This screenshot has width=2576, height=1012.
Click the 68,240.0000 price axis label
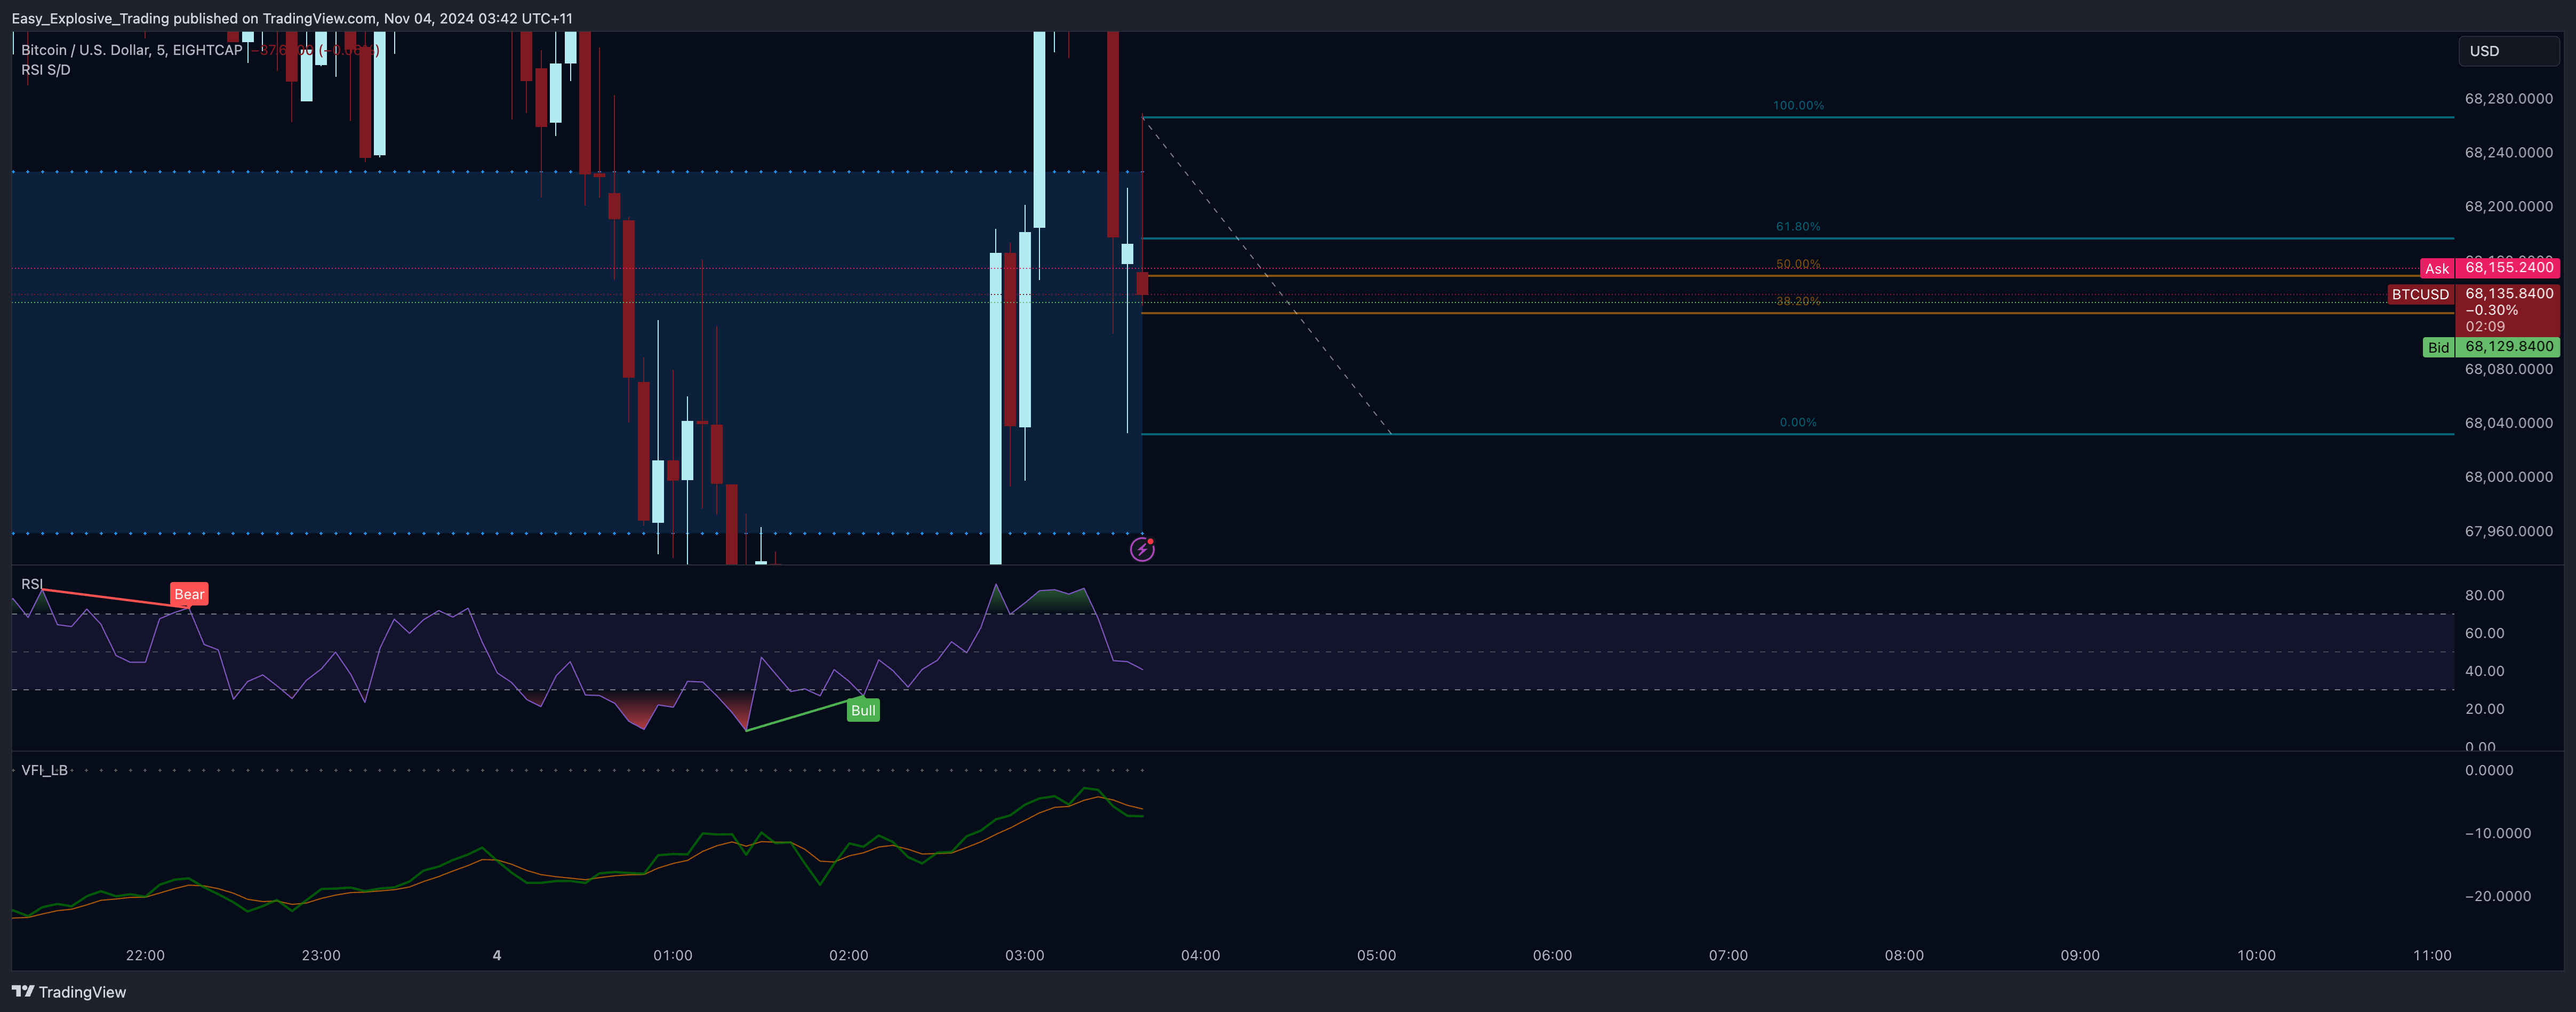(x=2508, y=153)
